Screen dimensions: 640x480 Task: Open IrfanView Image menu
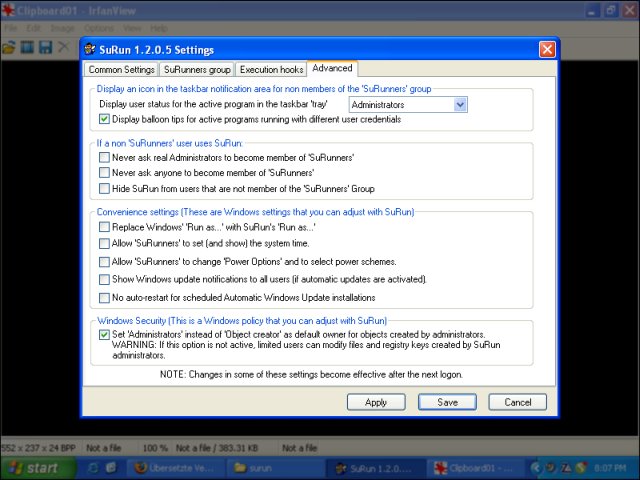(x=62, y=28)
